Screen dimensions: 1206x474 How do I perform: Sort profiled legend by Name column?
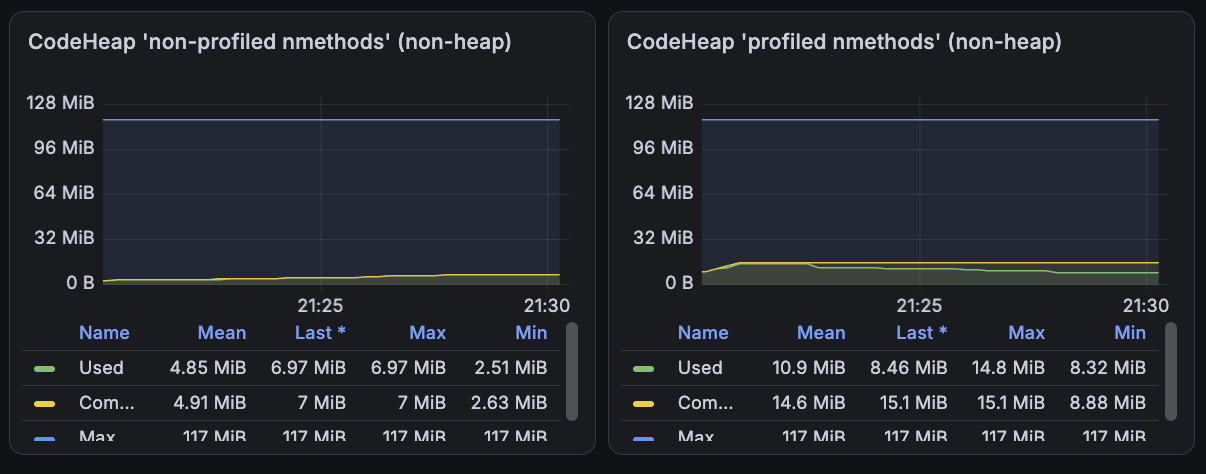point(703,333)
